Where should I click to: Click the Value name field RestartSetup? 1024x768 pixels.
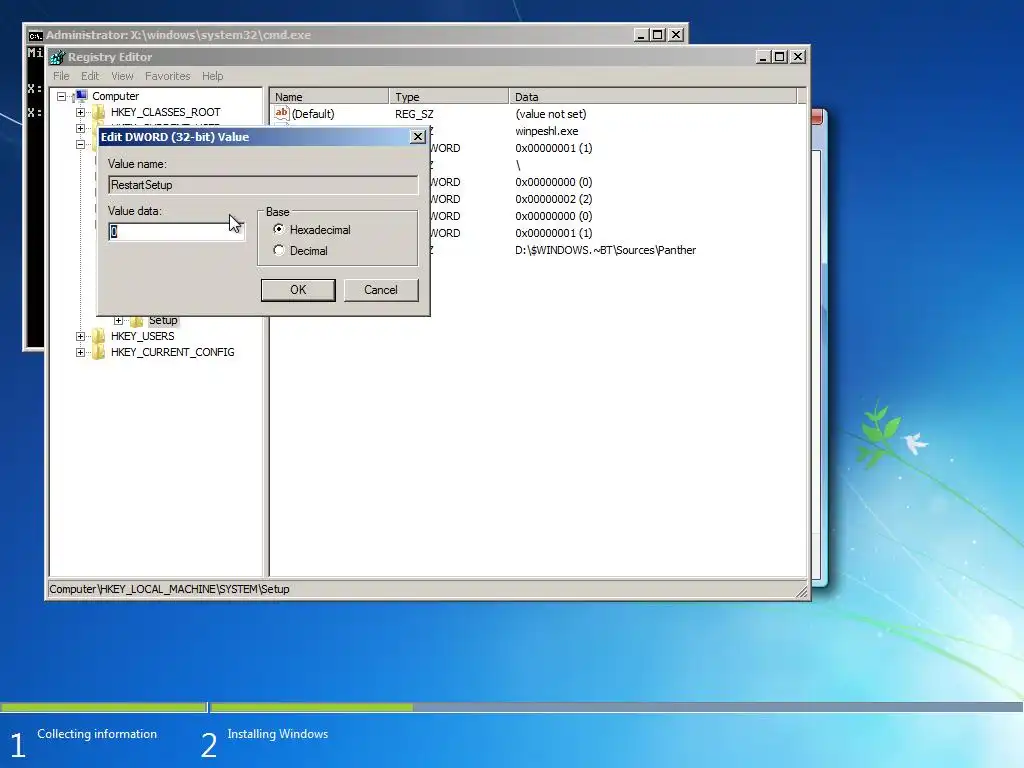point(263,185)
